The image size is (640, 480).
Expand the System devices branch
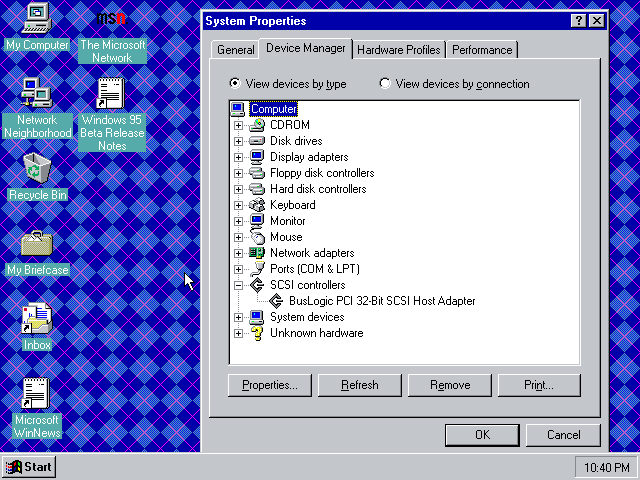238,317
